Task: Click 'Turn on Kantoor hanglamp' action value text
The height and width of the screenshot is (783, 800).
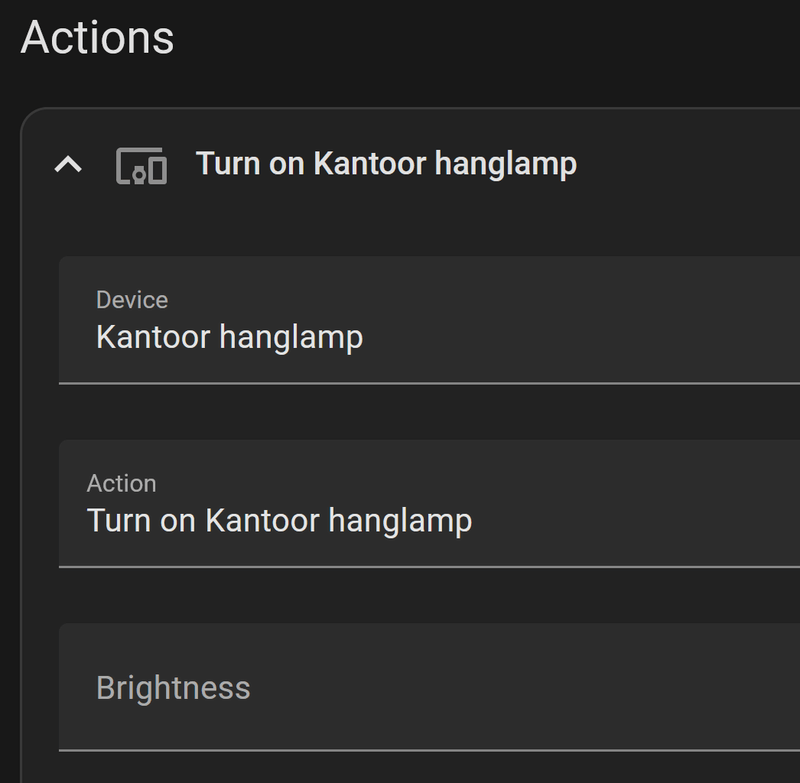Action: point(279,521)
